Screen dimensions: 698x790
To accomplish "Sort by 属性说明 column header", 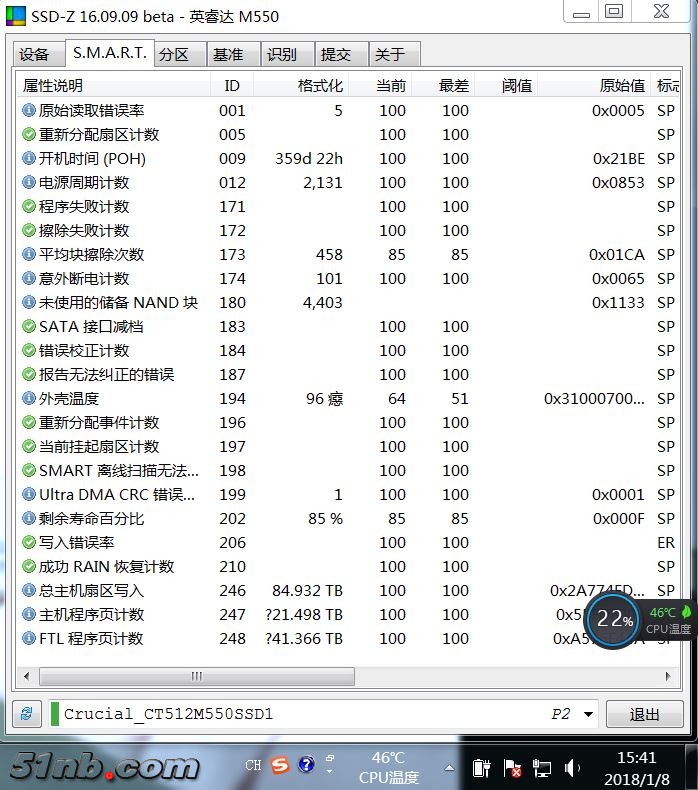I will tap(113, 85).
